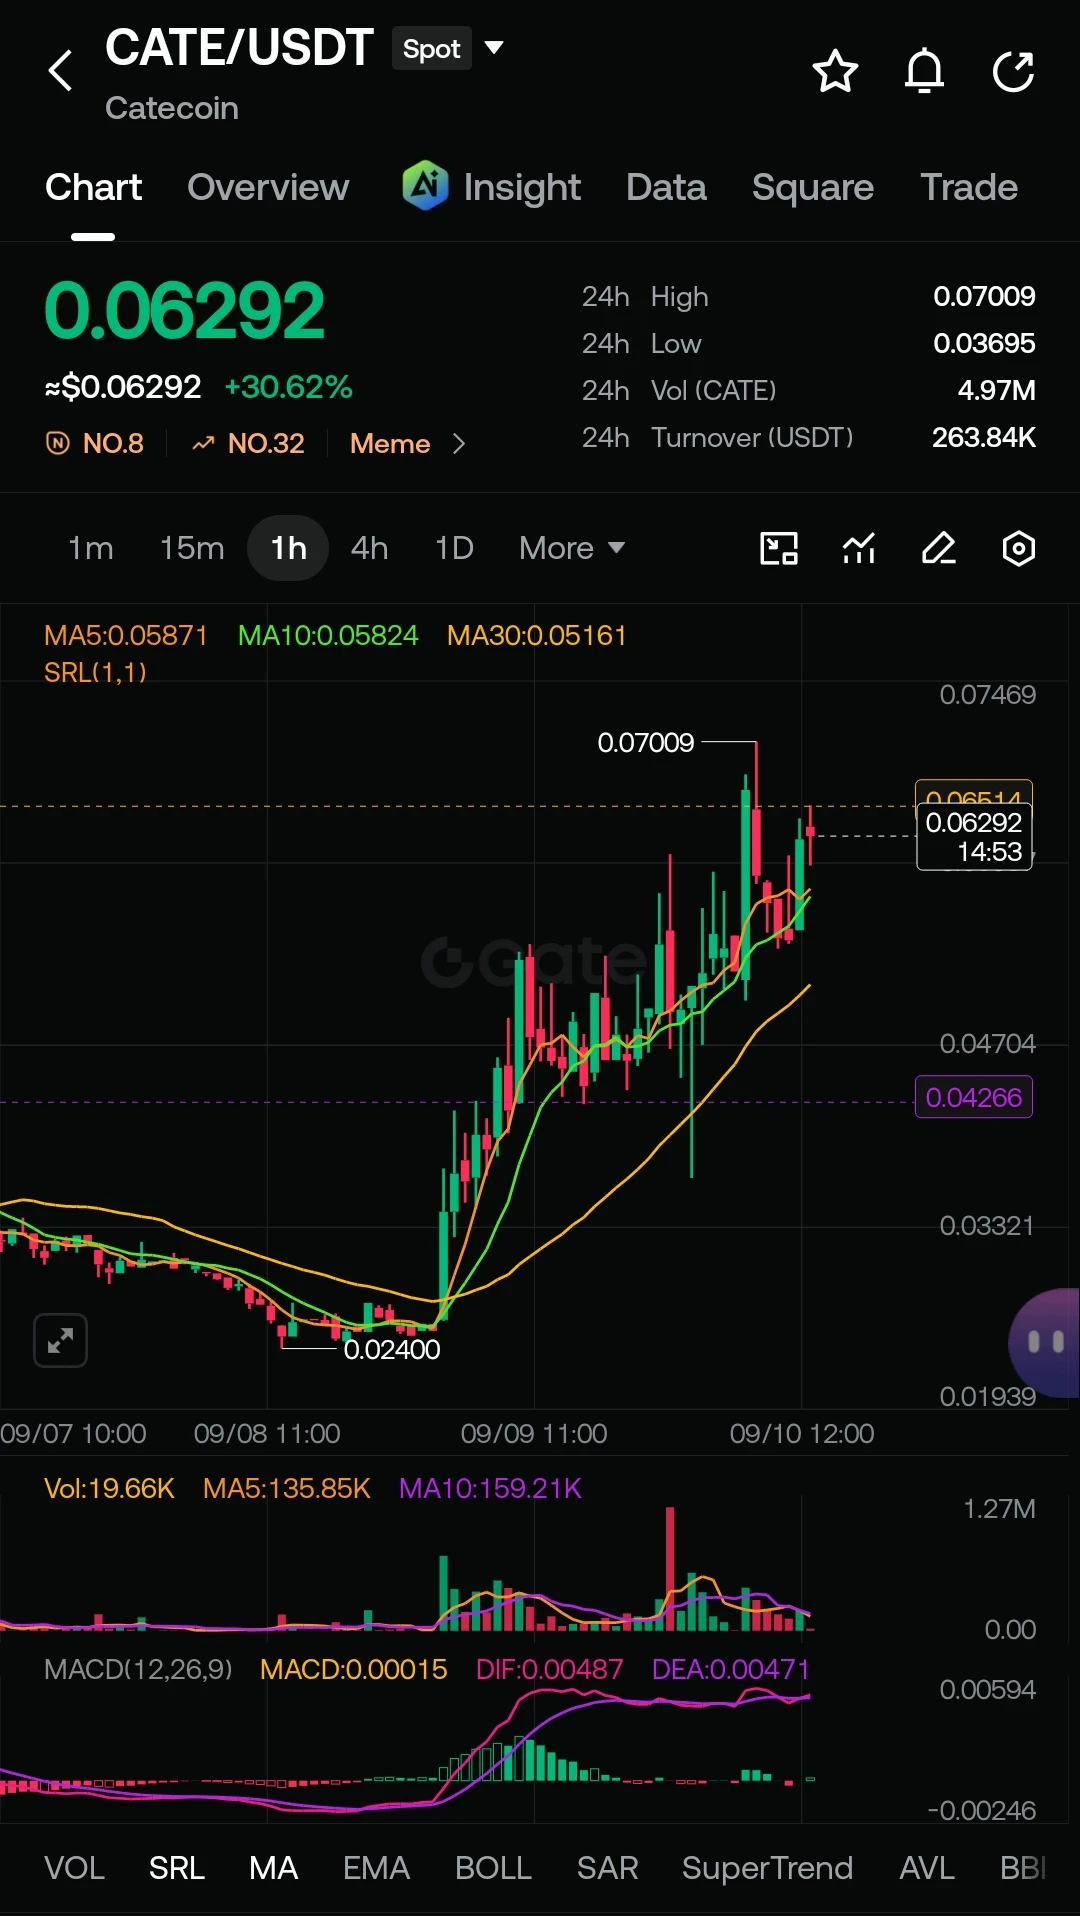
Task: Open the chart indicators icon
Action: (x=859, y=548)
